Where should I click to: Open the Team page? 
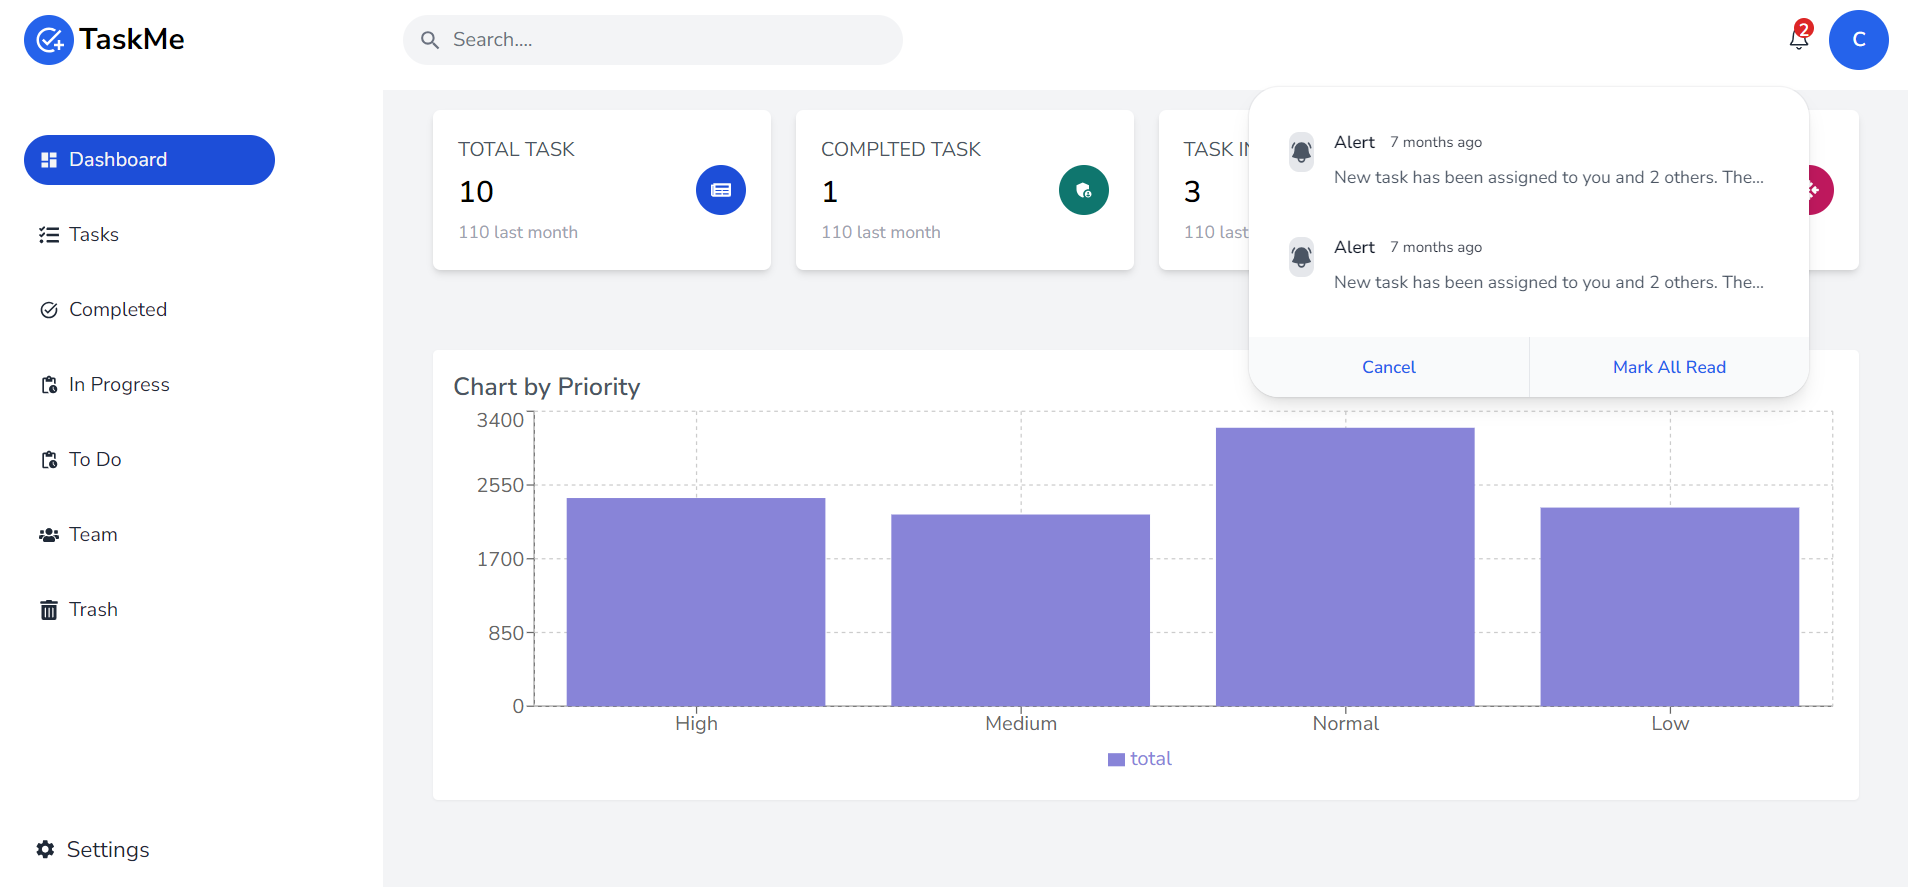pos(149,535)
